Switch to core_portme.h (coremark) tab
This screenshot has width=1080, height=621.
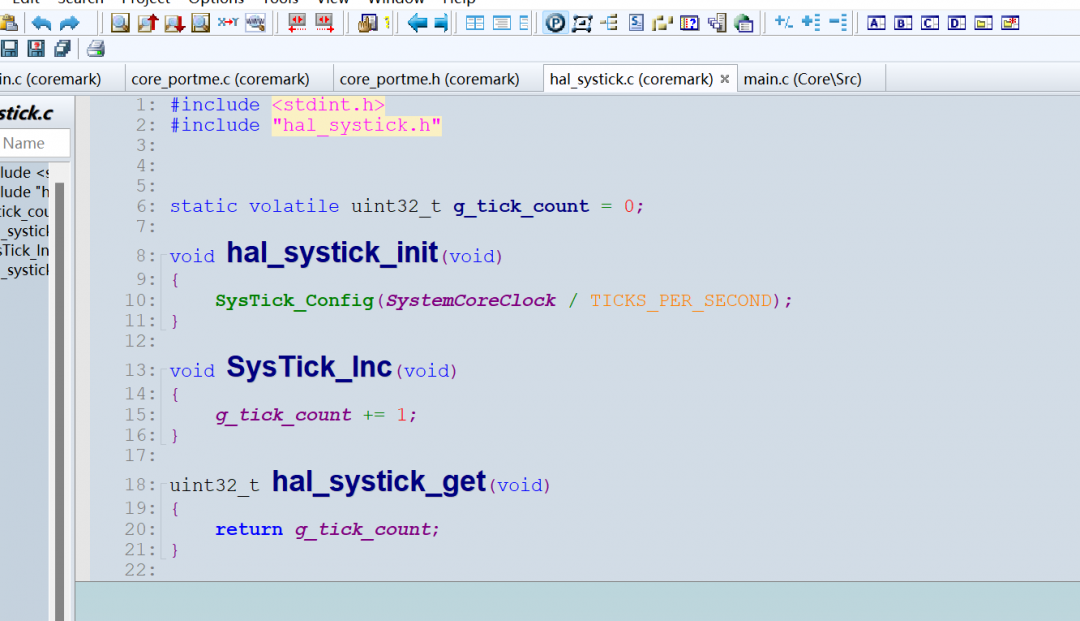pyautogui.click(x=429, y=79)
